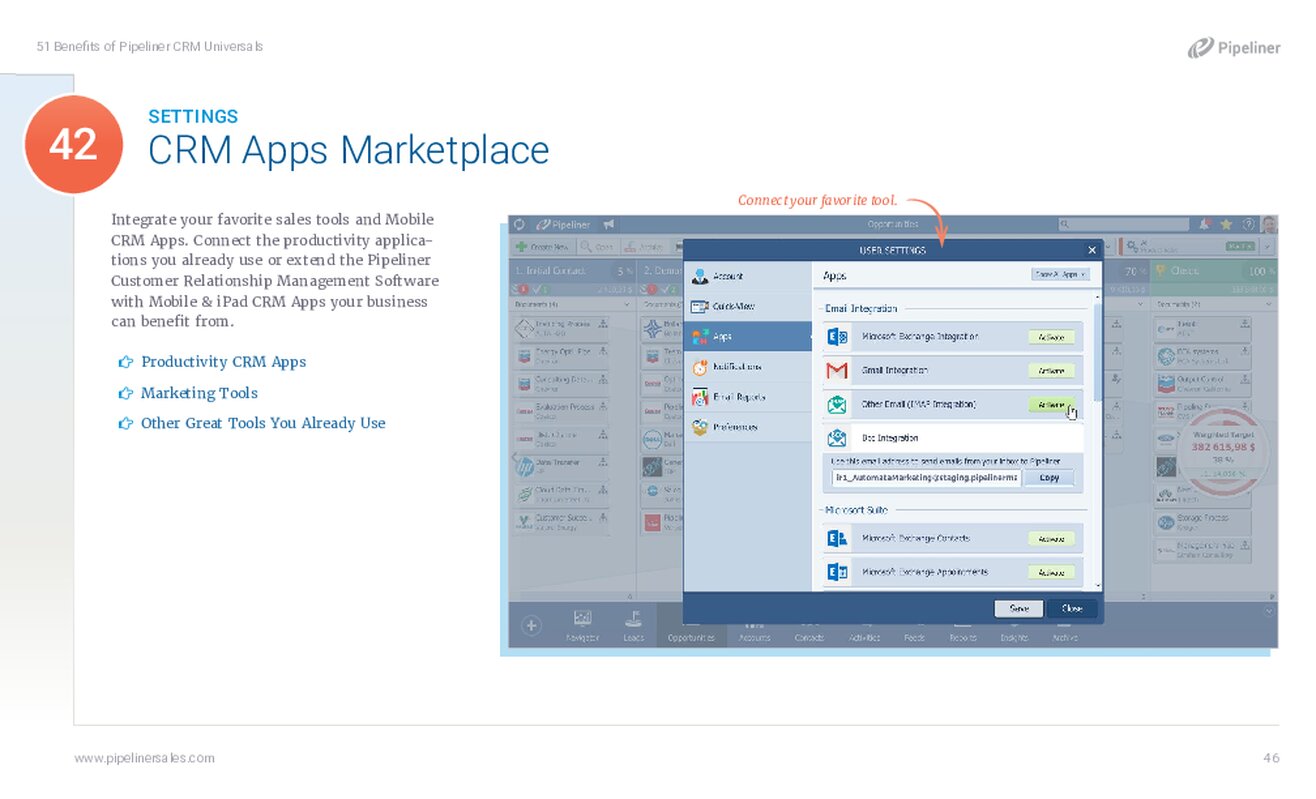Click the round plus button at bottom left

[x=531, y=626]
